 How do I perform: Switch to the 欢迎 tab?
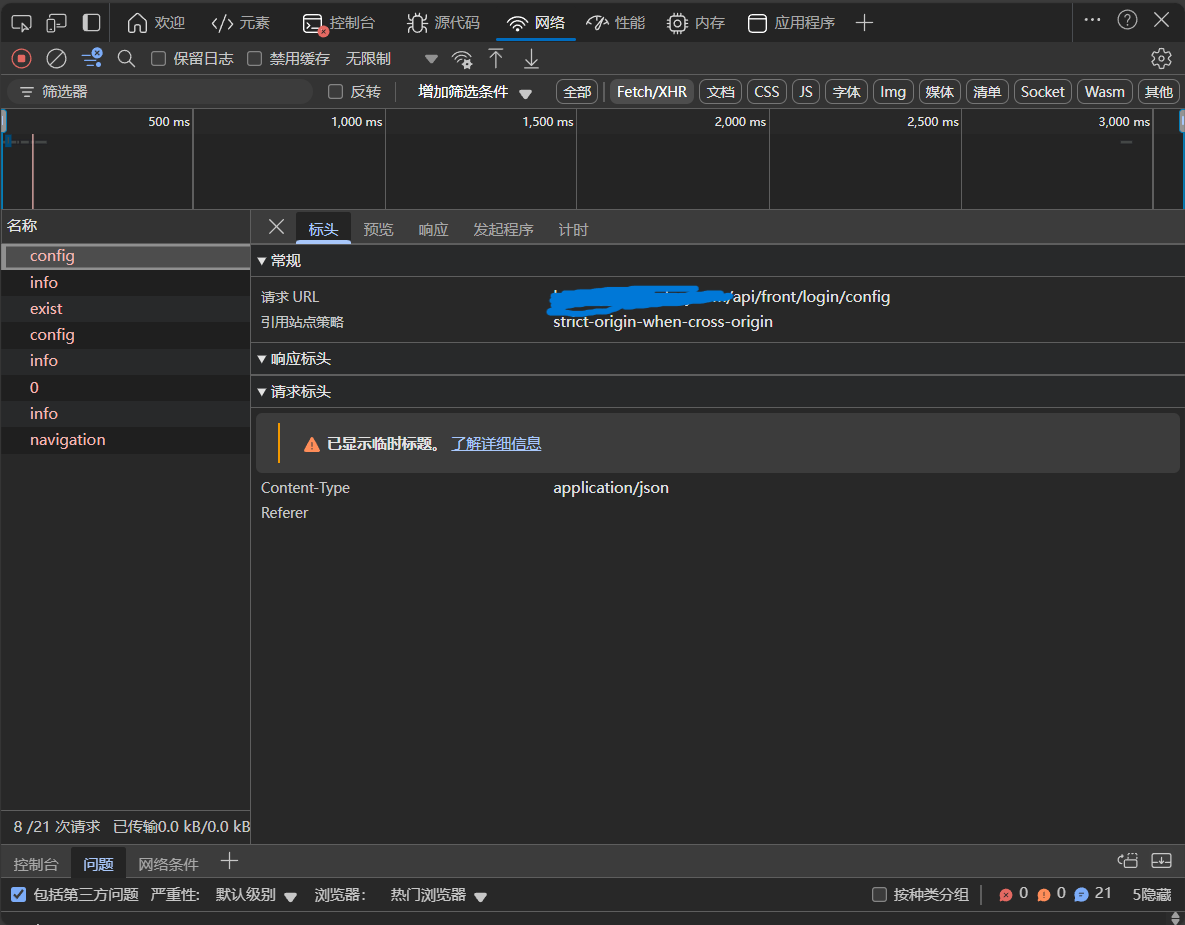click(x=156, y=23)
